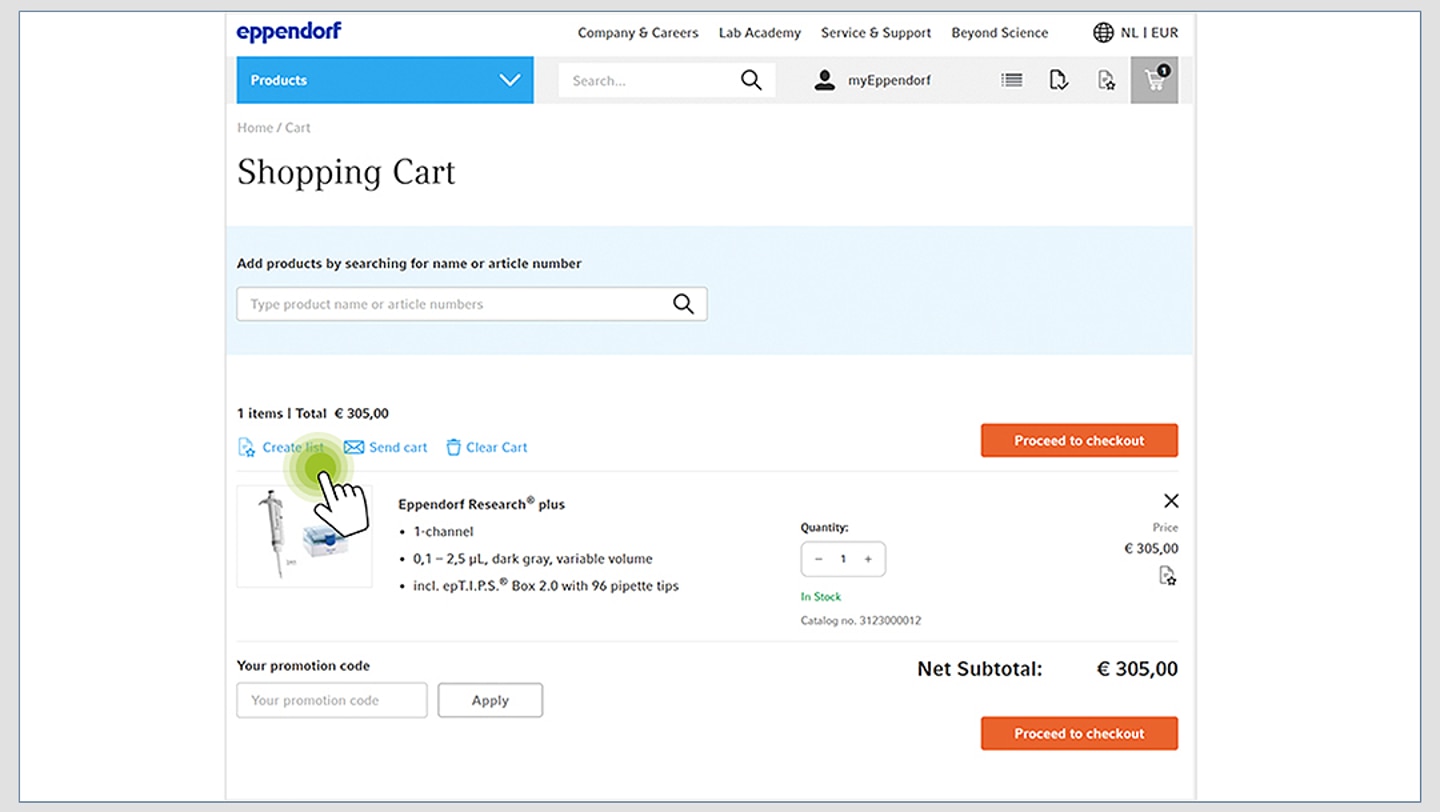Expand the Products dropdown
Viewport: 1440px width, 812px height.
click(x=385, y=80)
